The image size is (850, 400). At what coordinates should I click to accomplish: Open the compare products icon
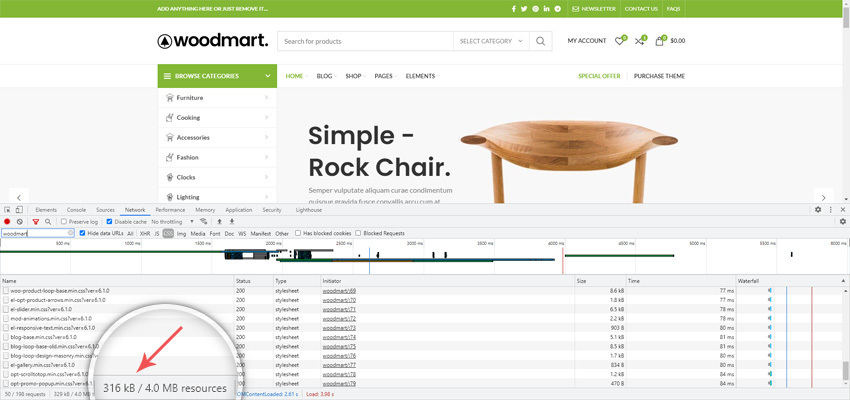640,41
